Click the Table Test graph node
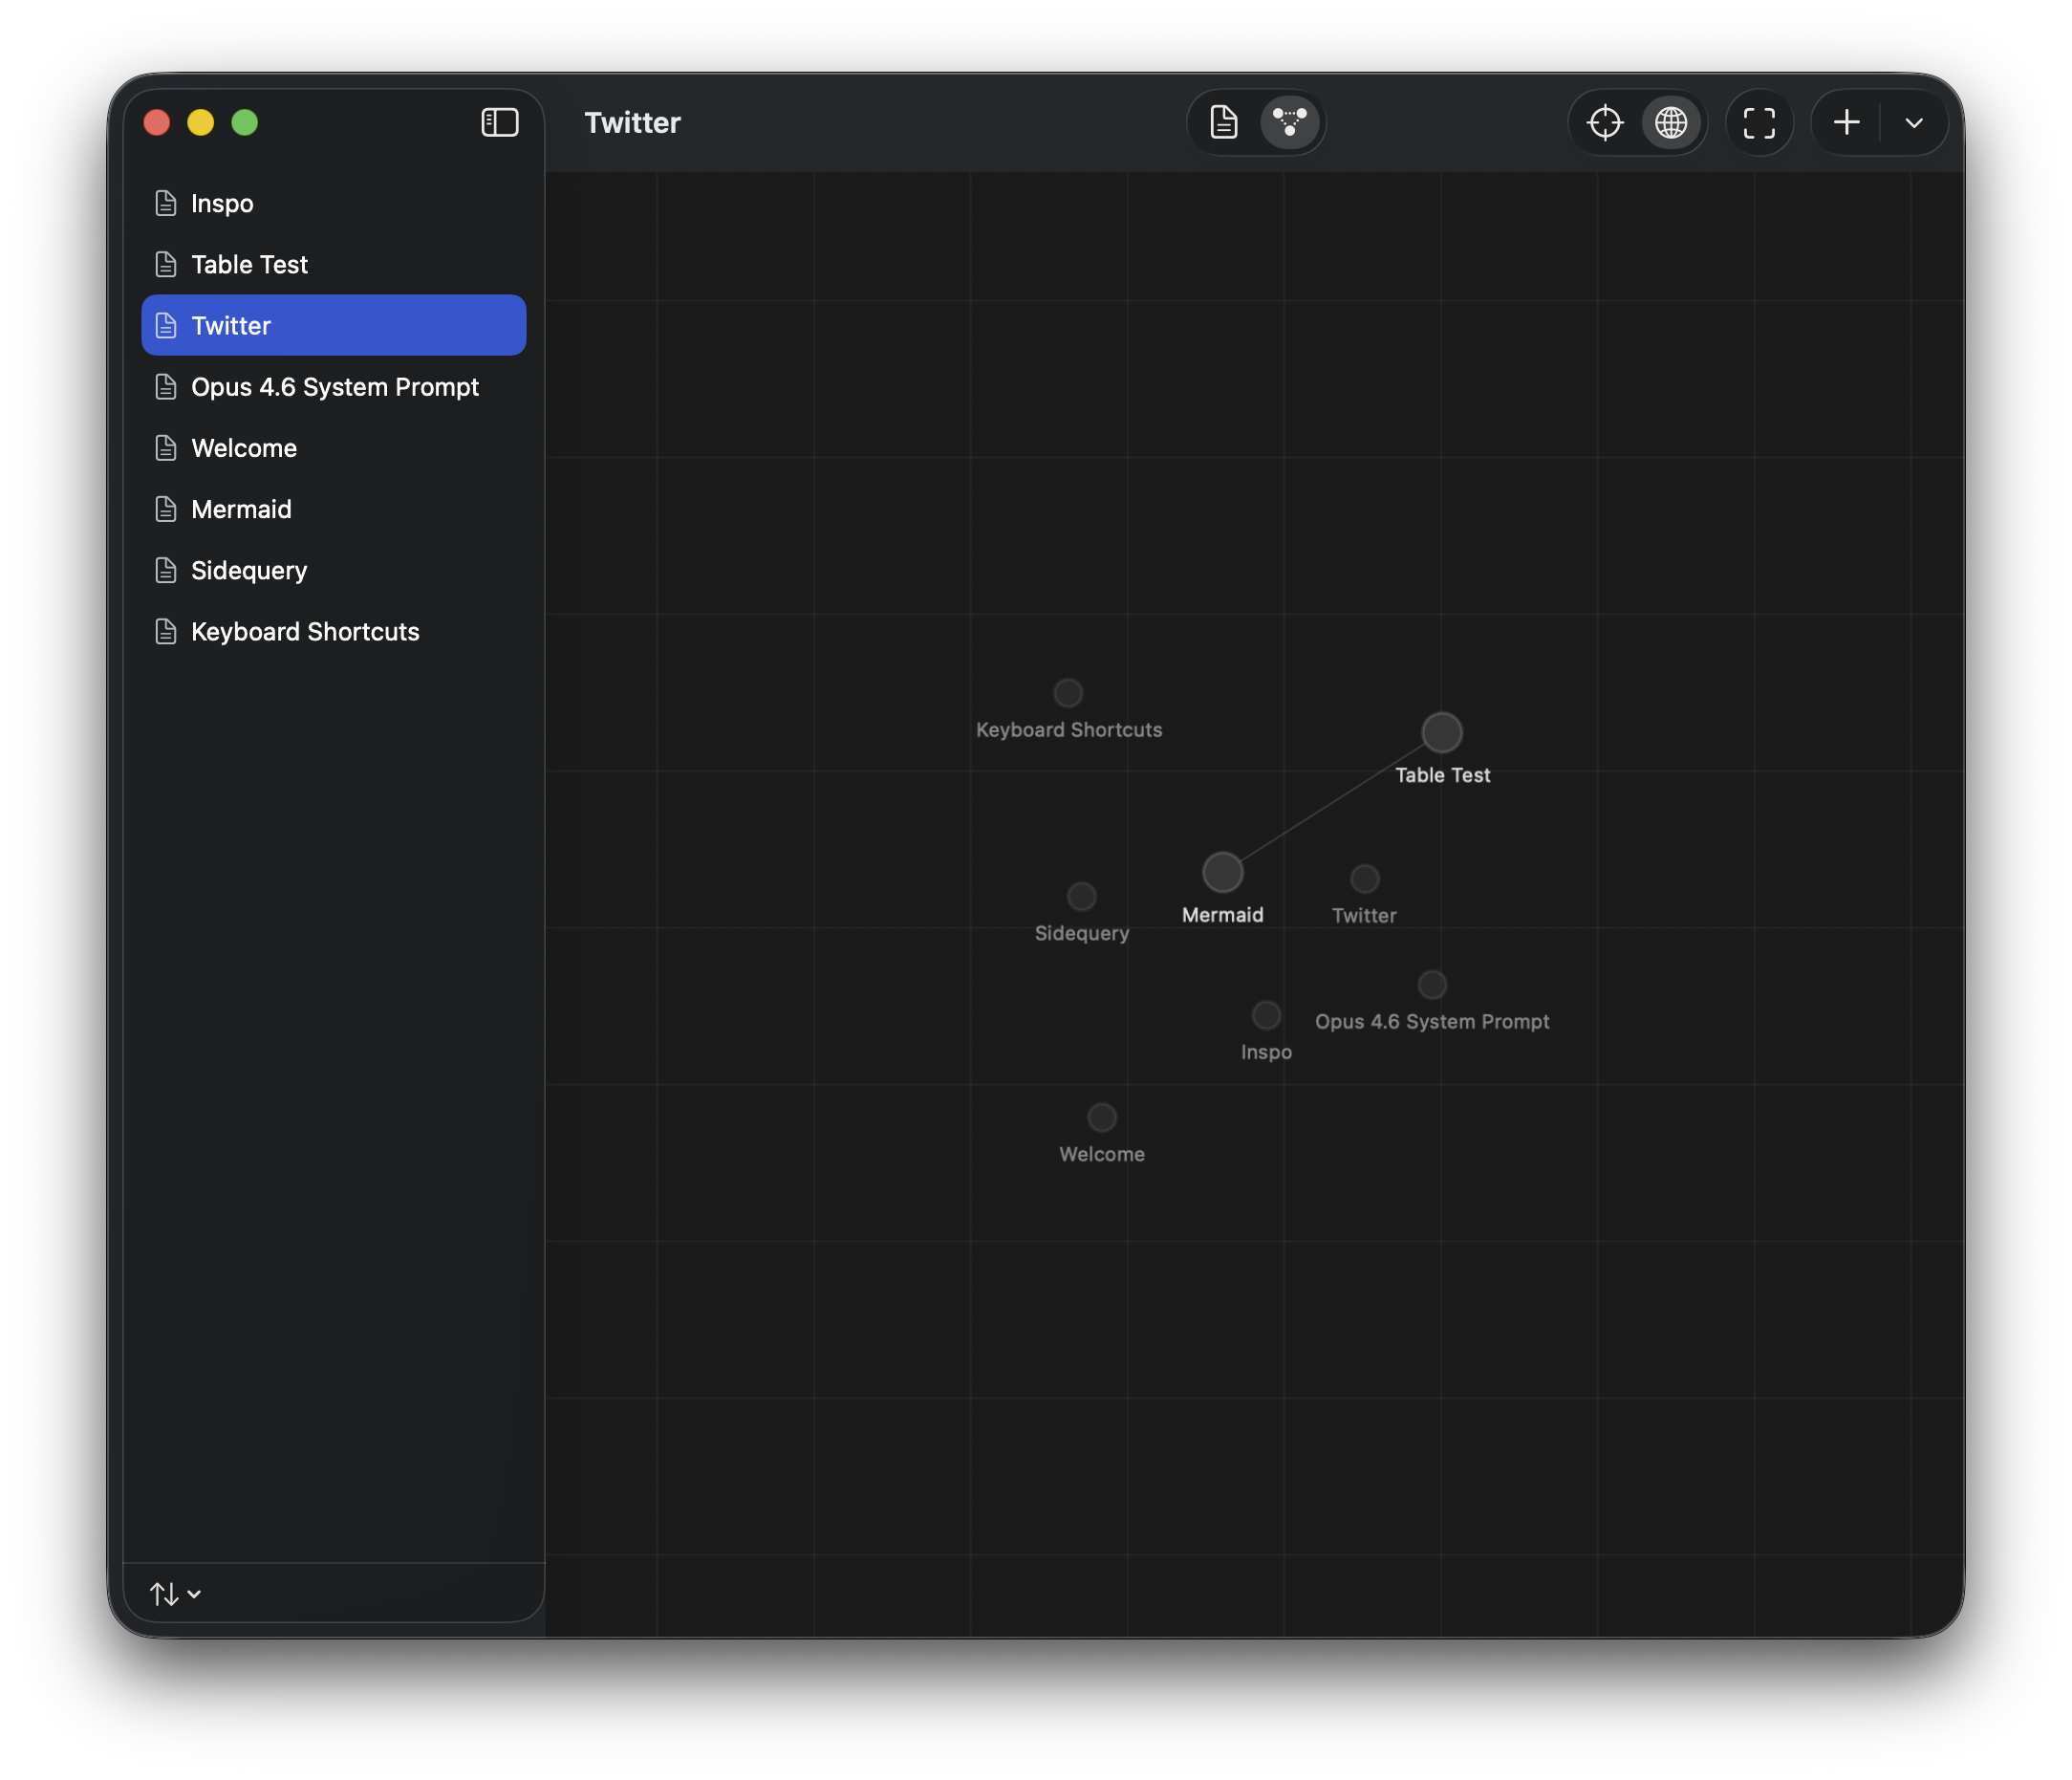2072x1780 pixels. point(1441,732)
